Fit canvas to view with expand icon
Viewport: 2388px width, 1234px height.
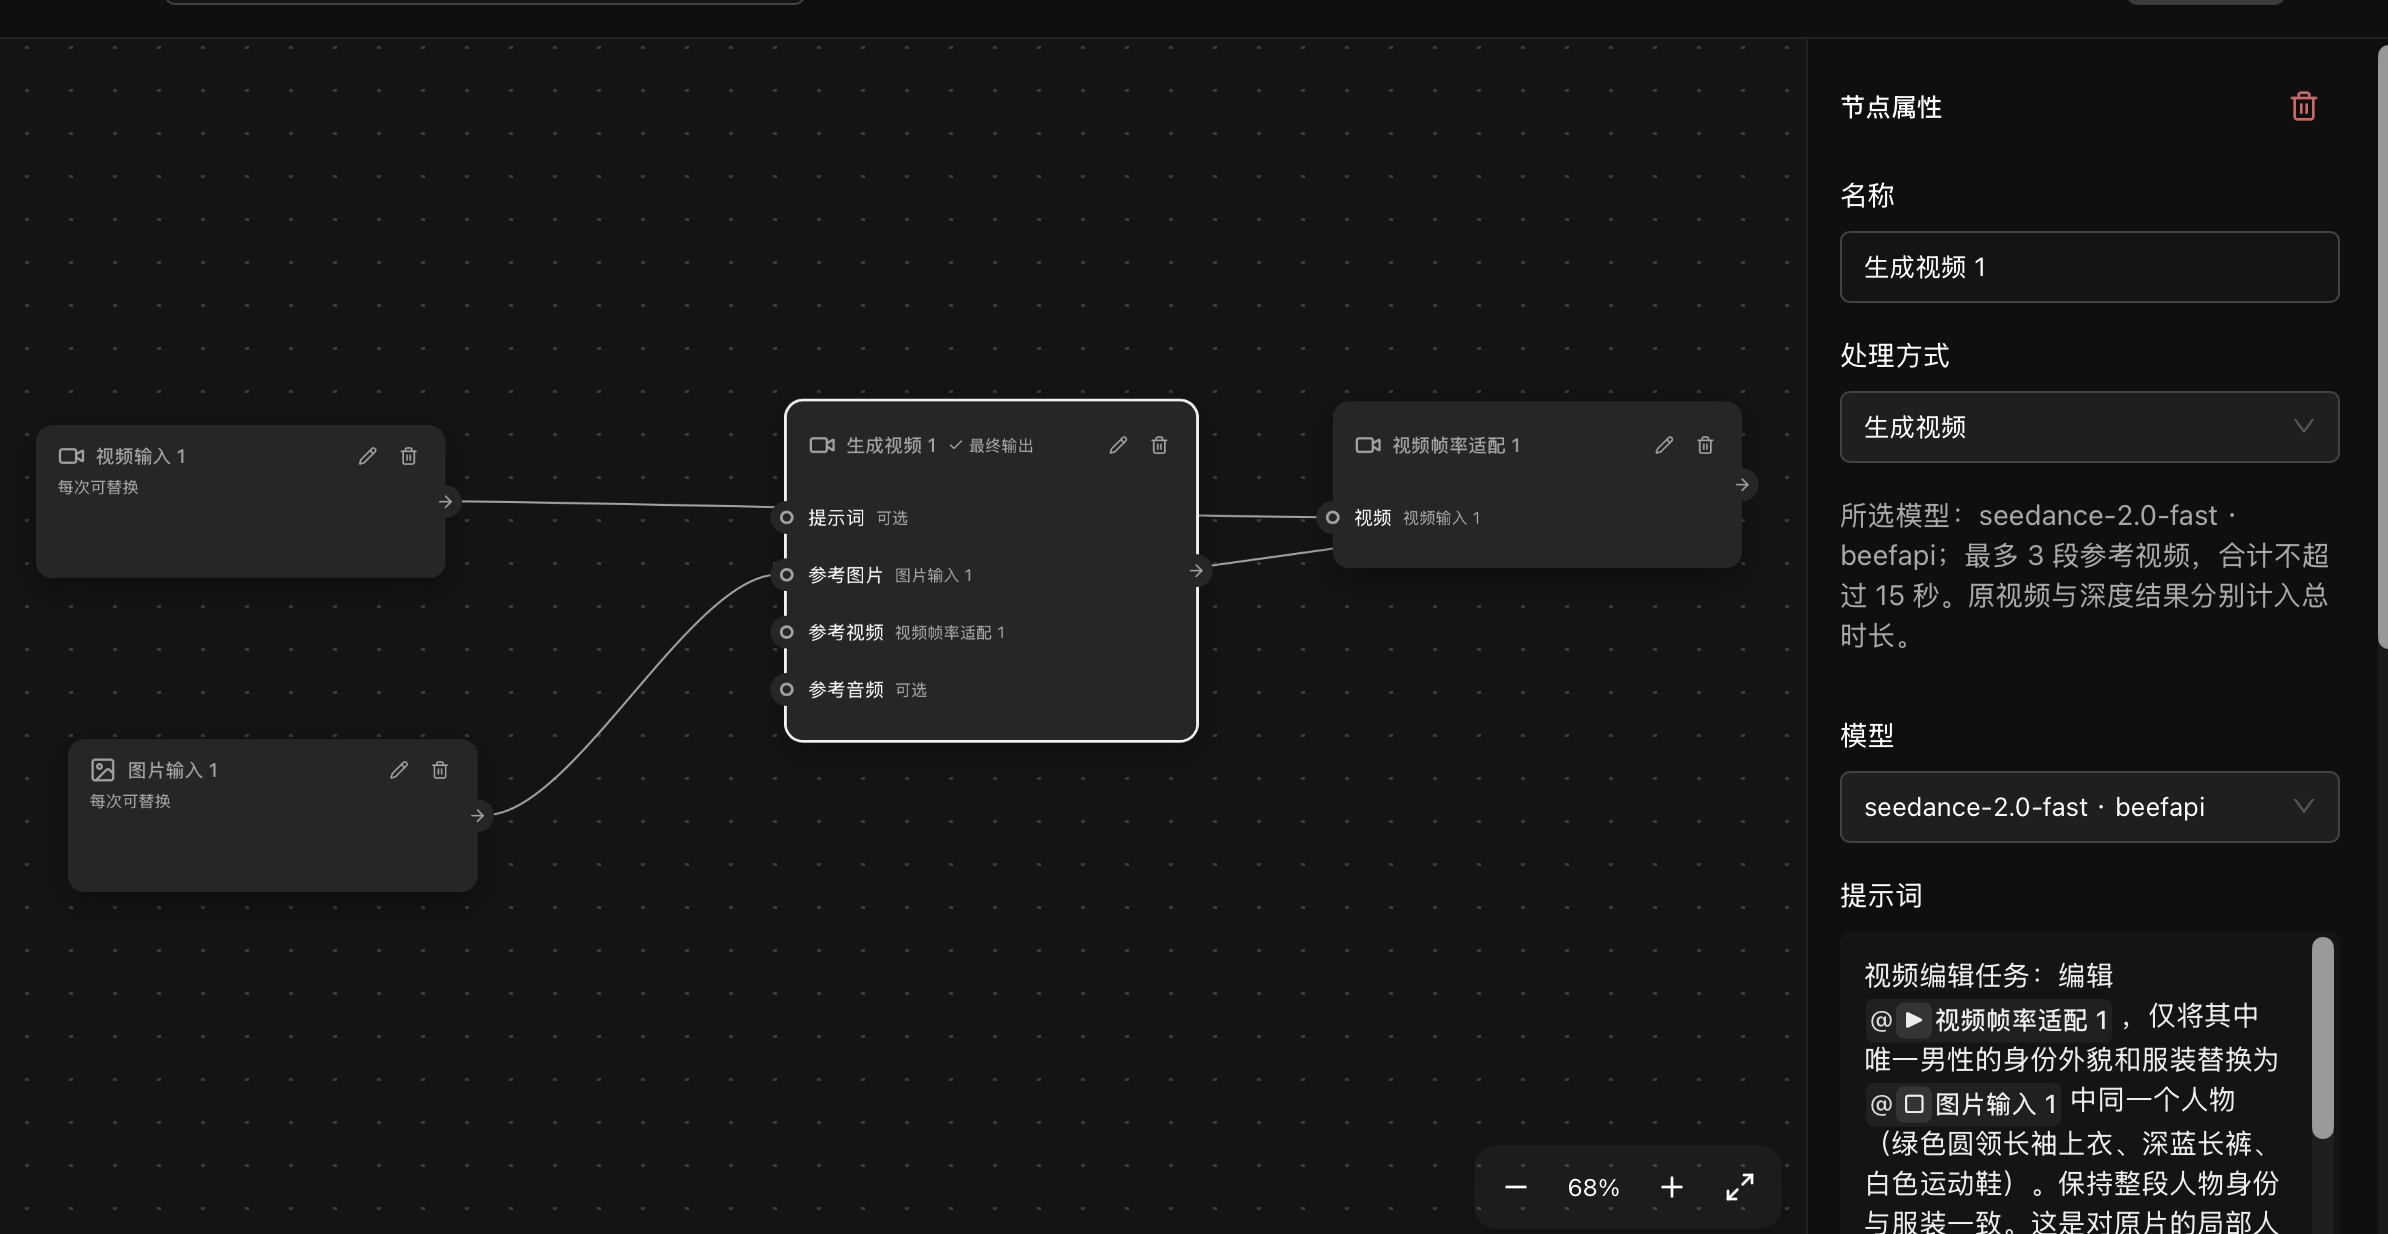(1740, 1187)
